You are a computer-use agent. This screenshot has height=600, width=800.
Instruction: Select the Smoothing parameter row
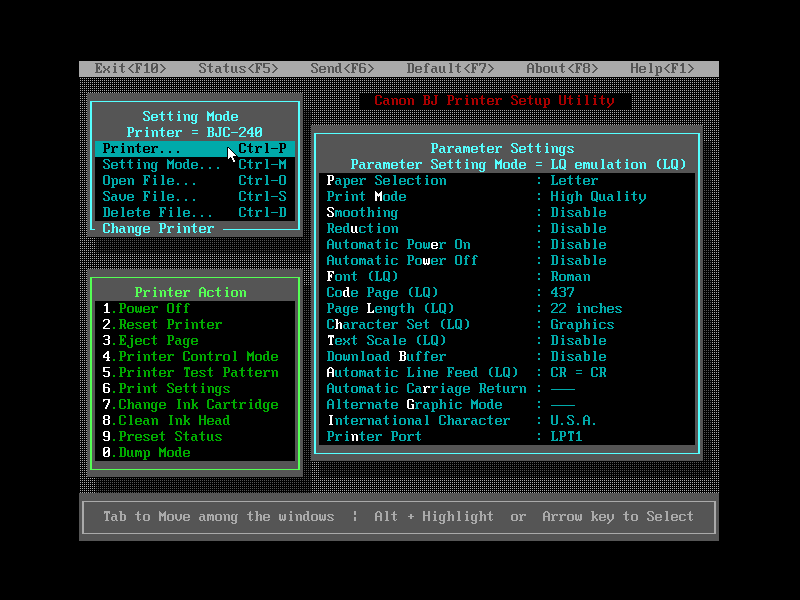click(x=507, y=212)
